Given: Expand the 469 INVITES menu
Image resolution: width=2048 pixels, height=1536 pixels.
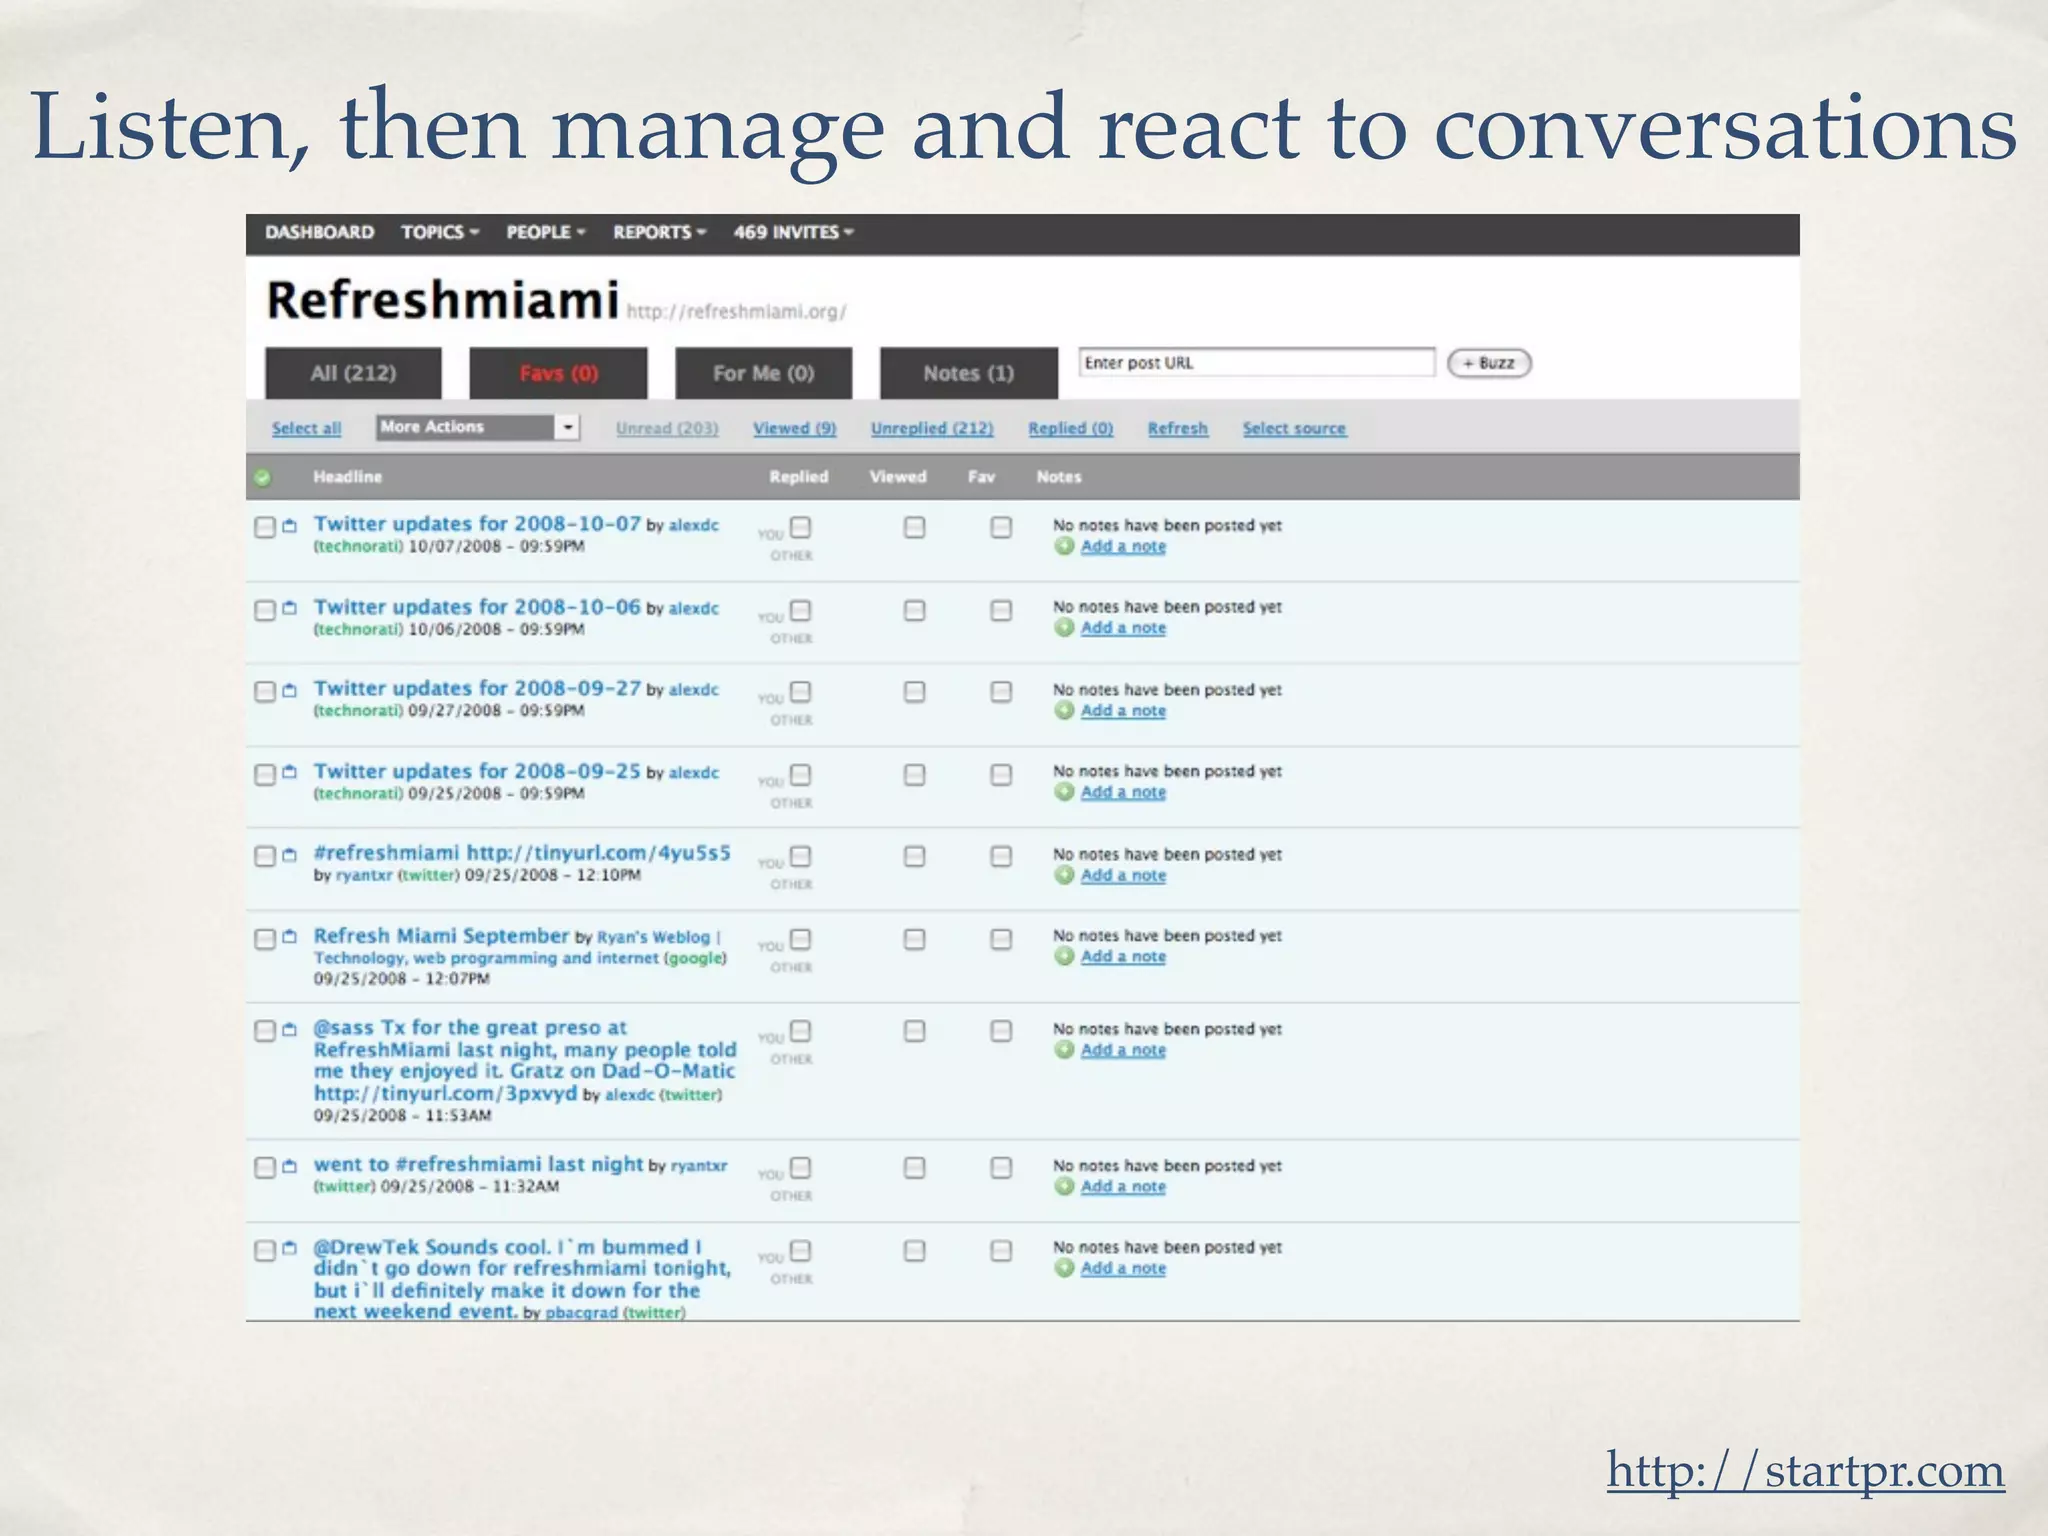Looking at the screenshot, I should point(793,232).
